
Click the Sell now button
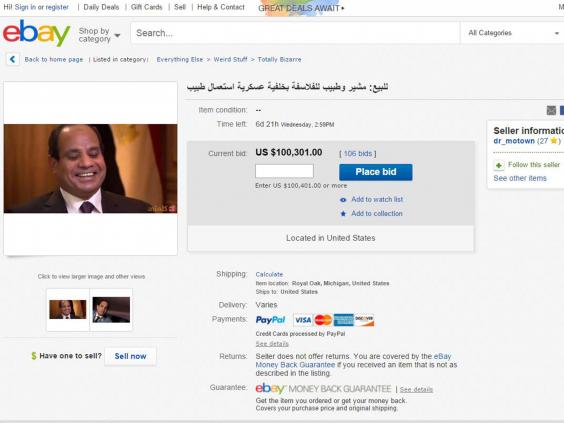(x=130, y=356)
